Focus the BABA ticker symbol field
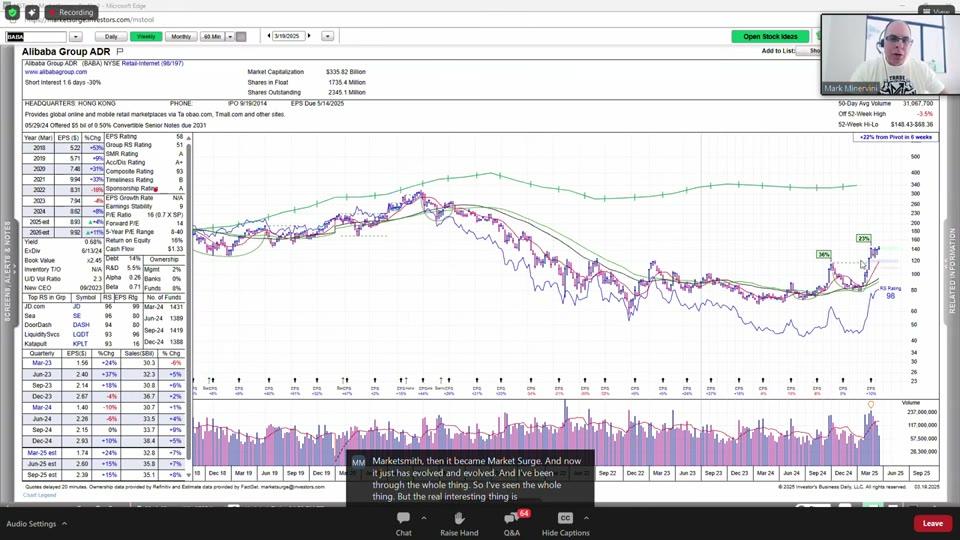 36,37
